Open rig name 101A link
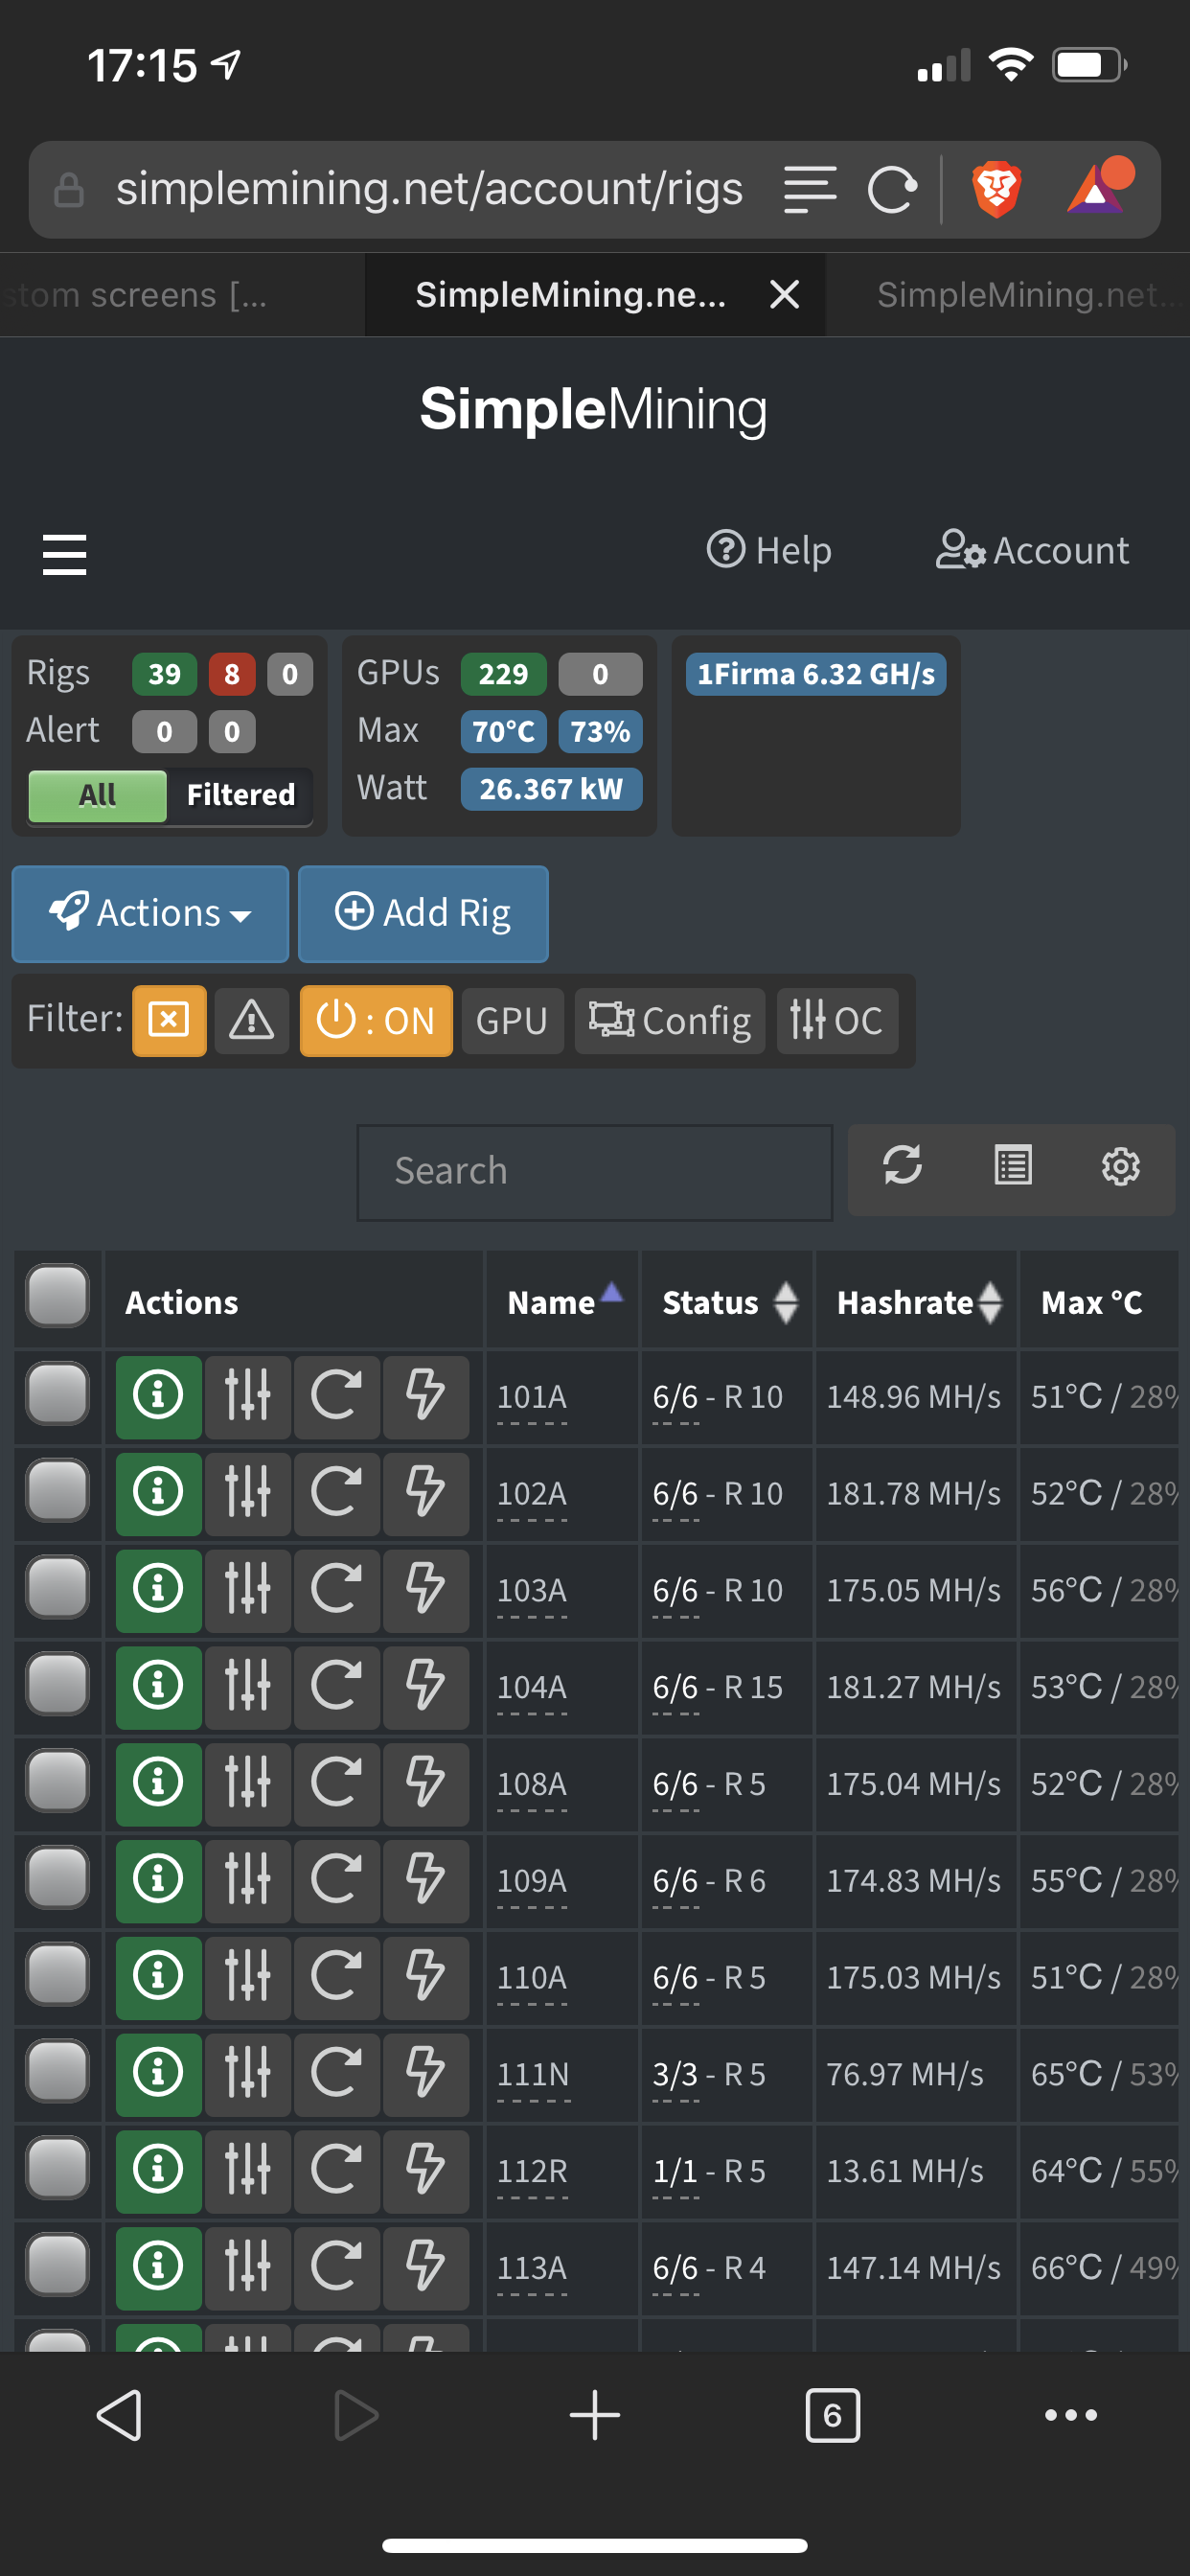Screen dimensions: 1190x2576 pos(532,1396)
